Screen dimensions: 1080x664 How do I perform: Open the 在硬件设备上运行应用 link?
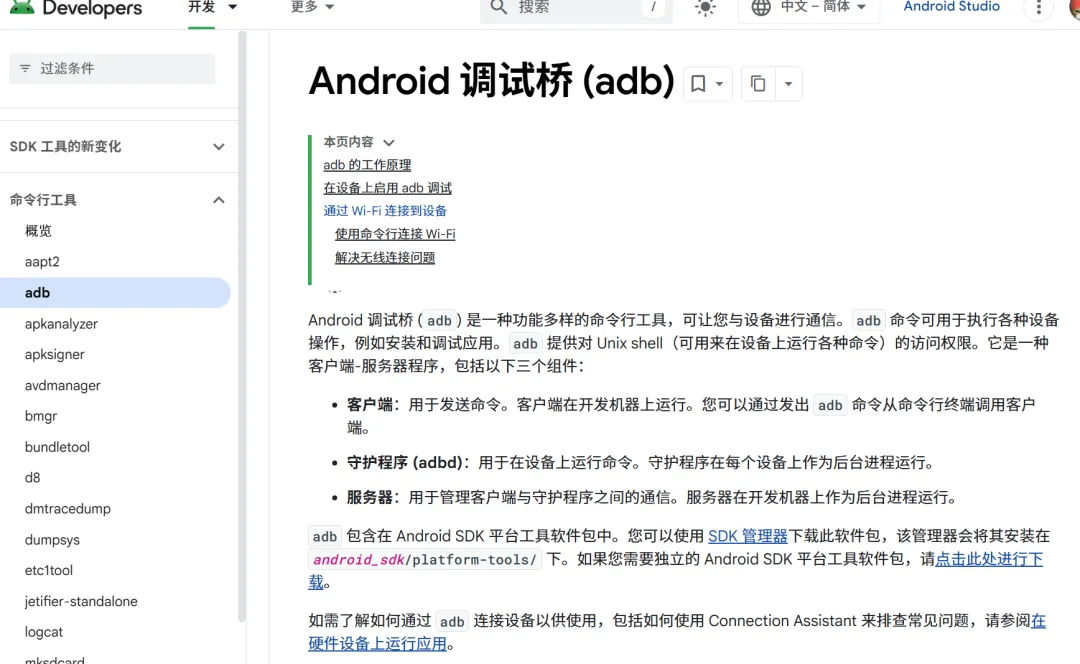coord(377,644)
